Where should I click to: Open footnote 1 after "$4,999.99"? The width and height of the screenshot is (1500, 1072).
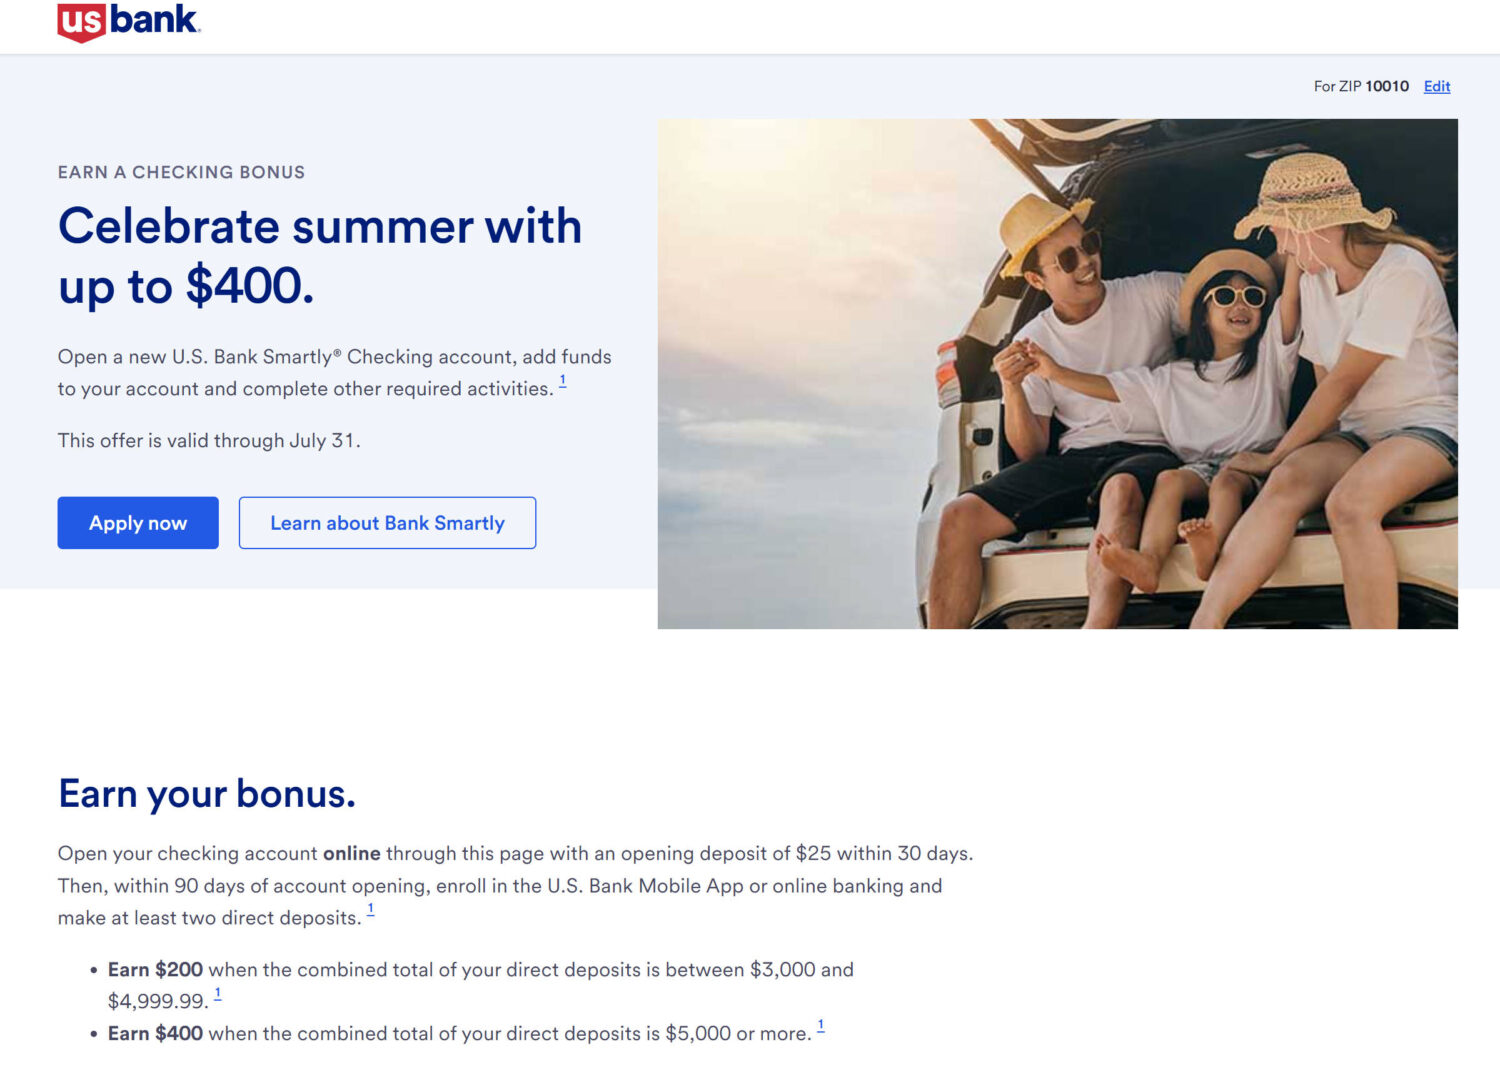point(217,994)
